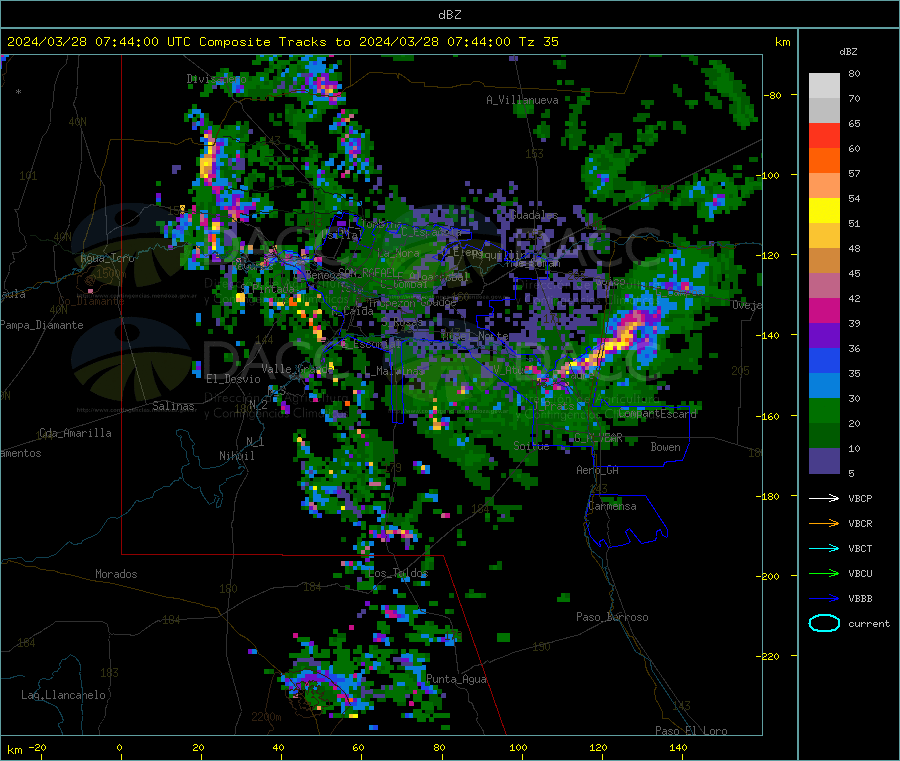The image size is (900, 761).
Task: Click the dBZ title at top
Action: point(449,15)
